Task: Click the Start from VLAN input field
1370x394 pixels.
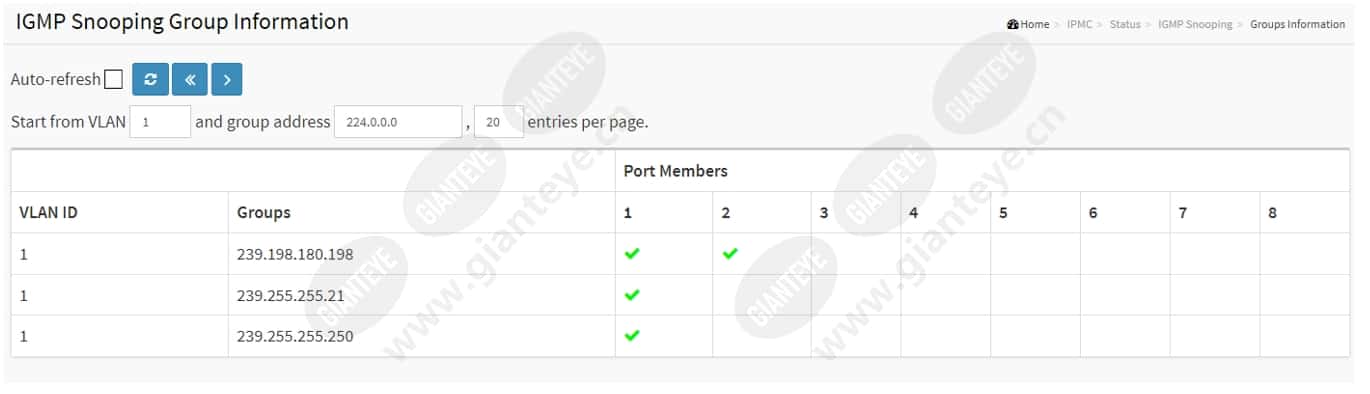Action: tap(160, 122)
